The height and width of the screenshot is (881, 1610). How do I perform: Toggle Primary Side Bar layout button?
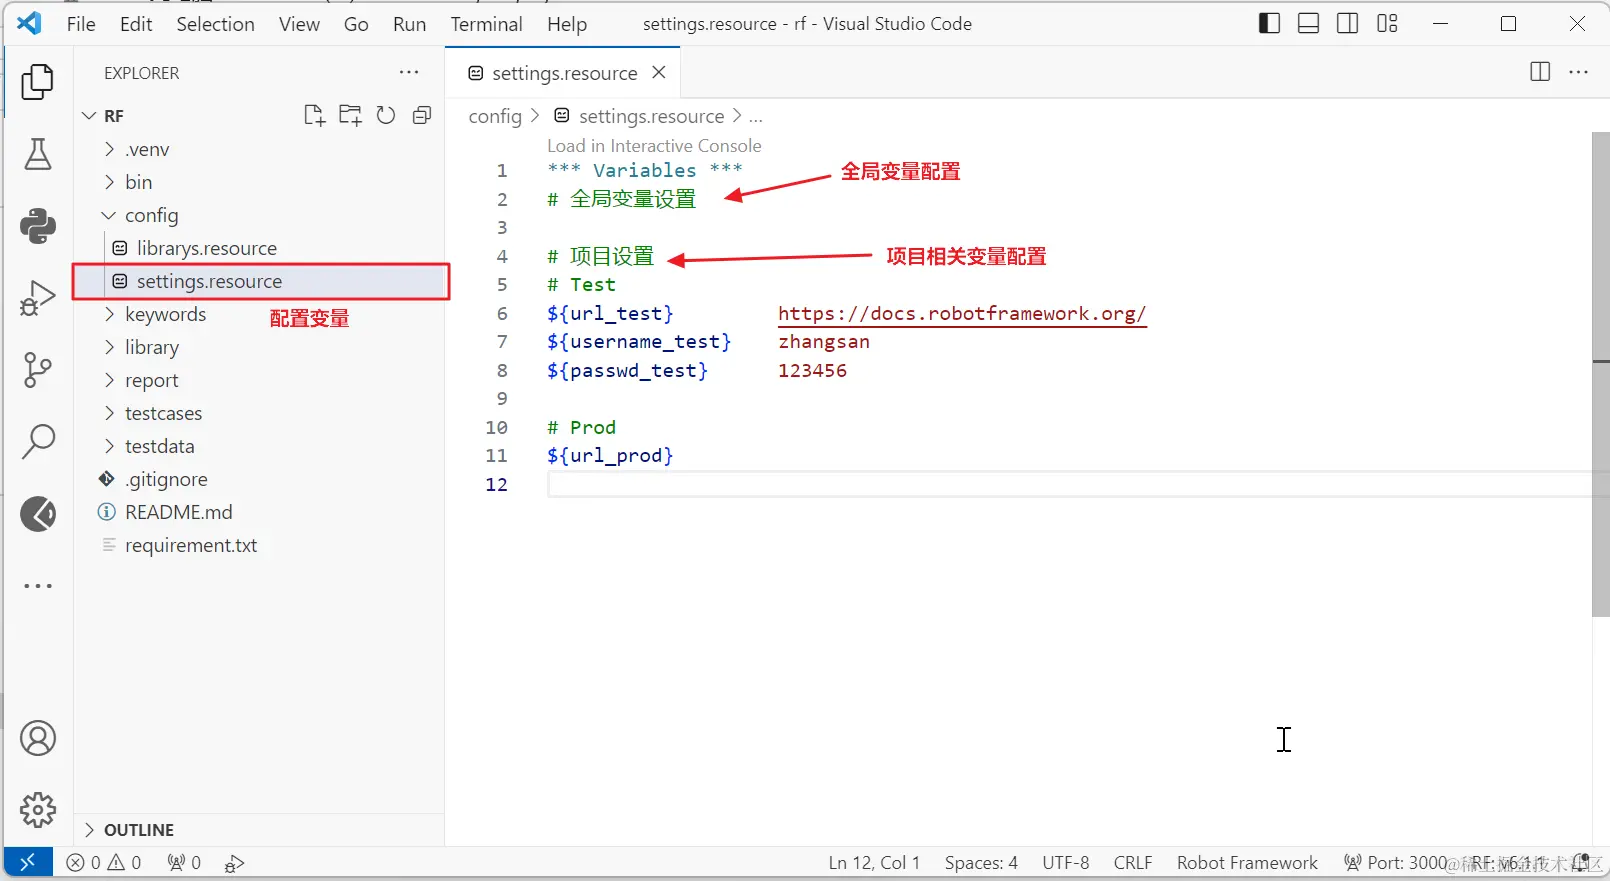point(1269,23)
